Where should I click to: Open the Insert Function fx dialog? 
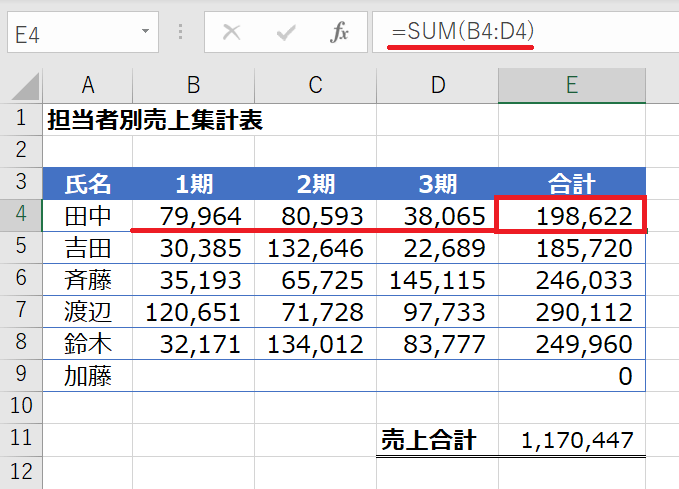pos(340,33)
